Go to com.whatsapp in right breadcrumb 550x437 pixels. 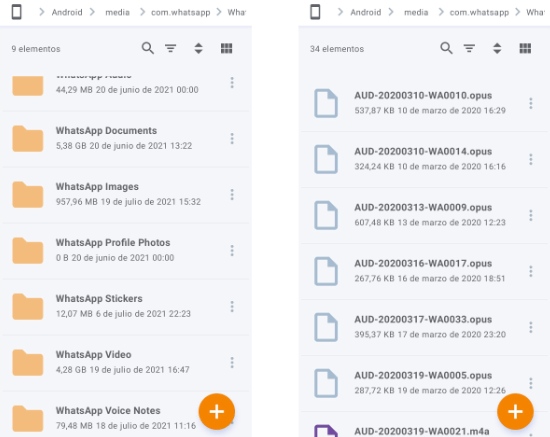pyautogui.click(x=479, y=13)
